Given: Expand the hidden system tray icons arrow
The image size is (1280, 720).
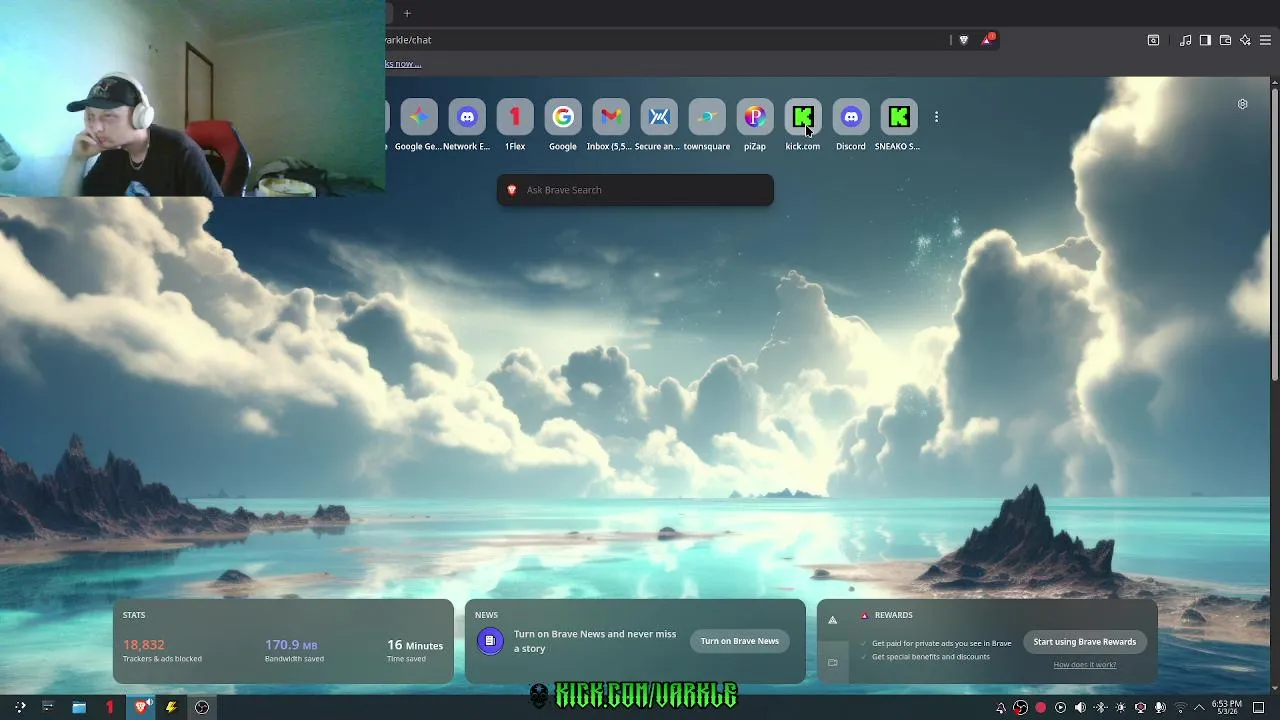Looking at the screenshot, I should [1199, 708].
